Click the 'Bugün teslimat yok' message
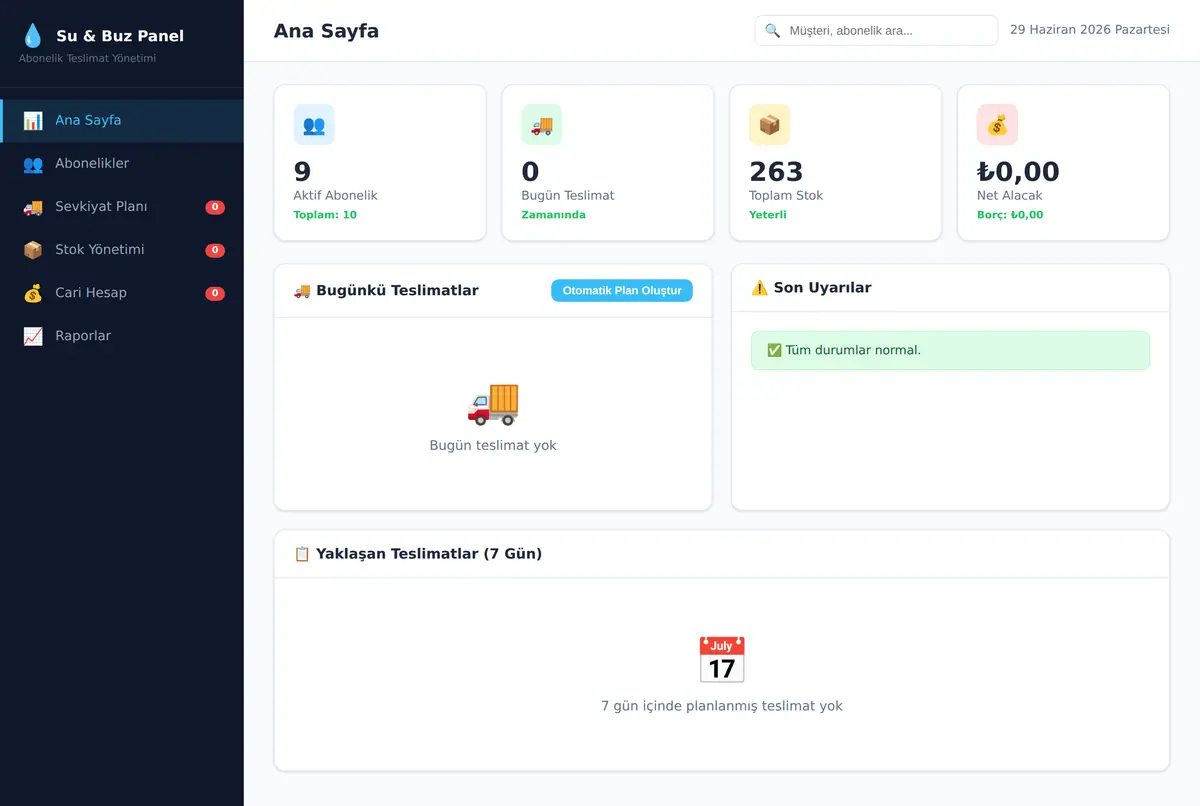The image size is (1200, 806). coord(493,446)
